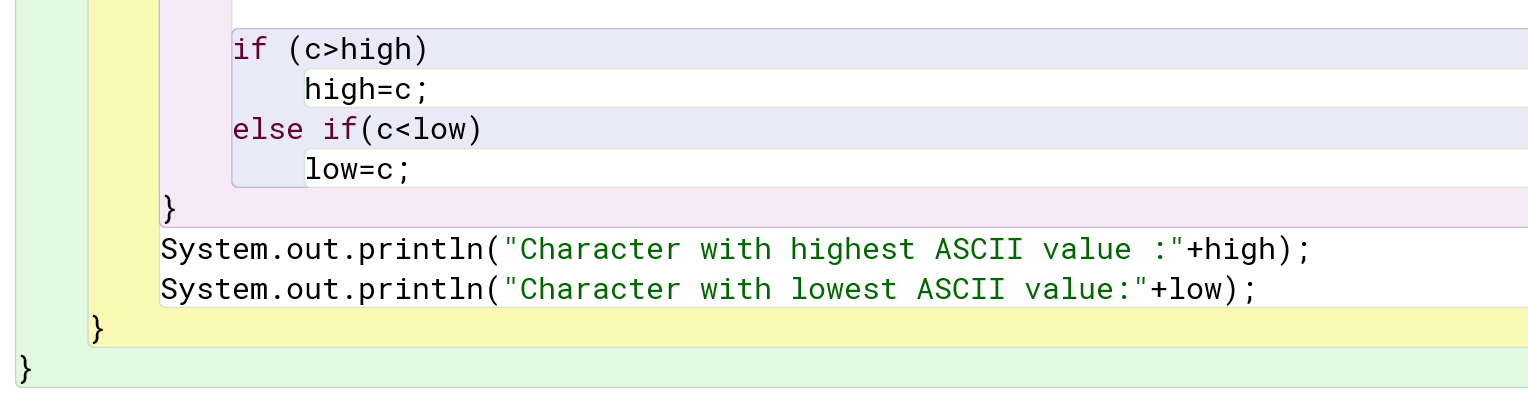Click the word "highest" in the first string
This screenshot has height=405, width=1528.
pyautogui.click(x=853, y=249)
